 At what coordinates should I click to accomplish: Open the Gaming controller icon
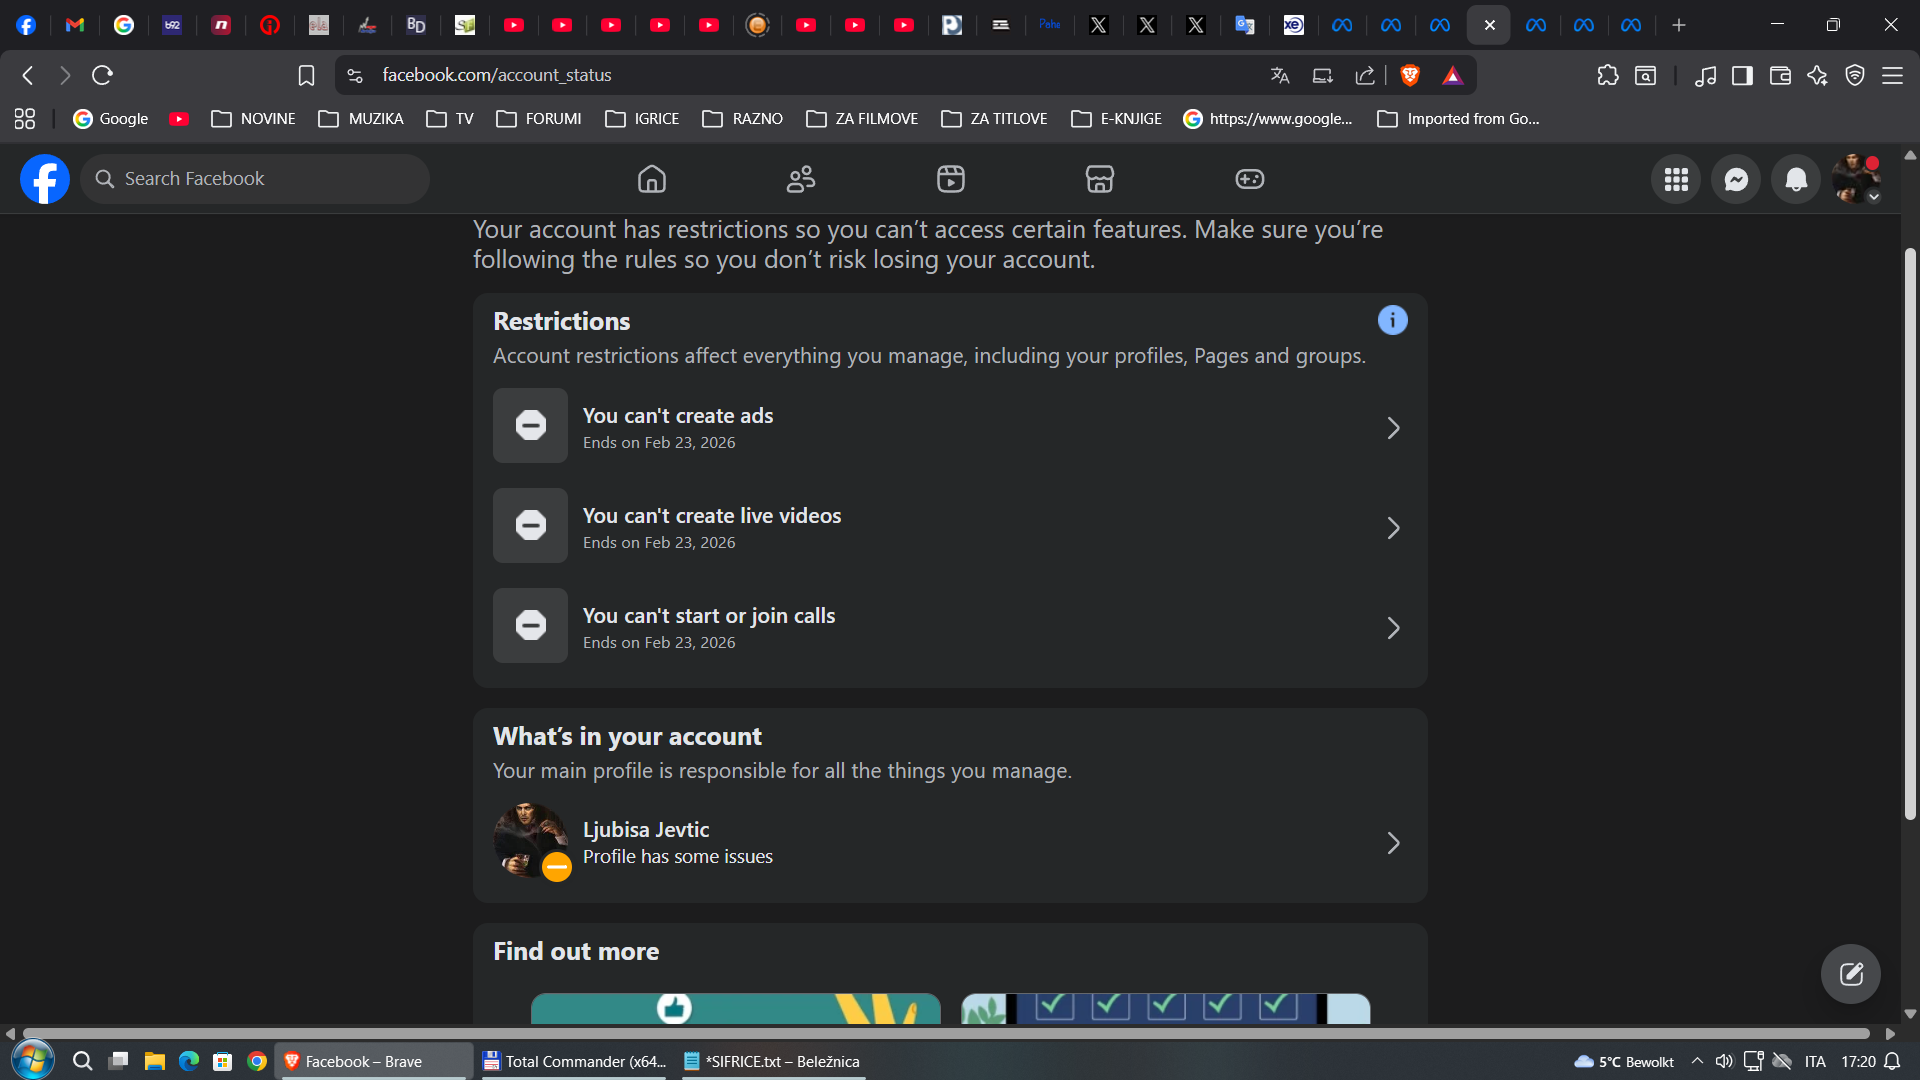pyautogui.click(x=1249, y=179)
